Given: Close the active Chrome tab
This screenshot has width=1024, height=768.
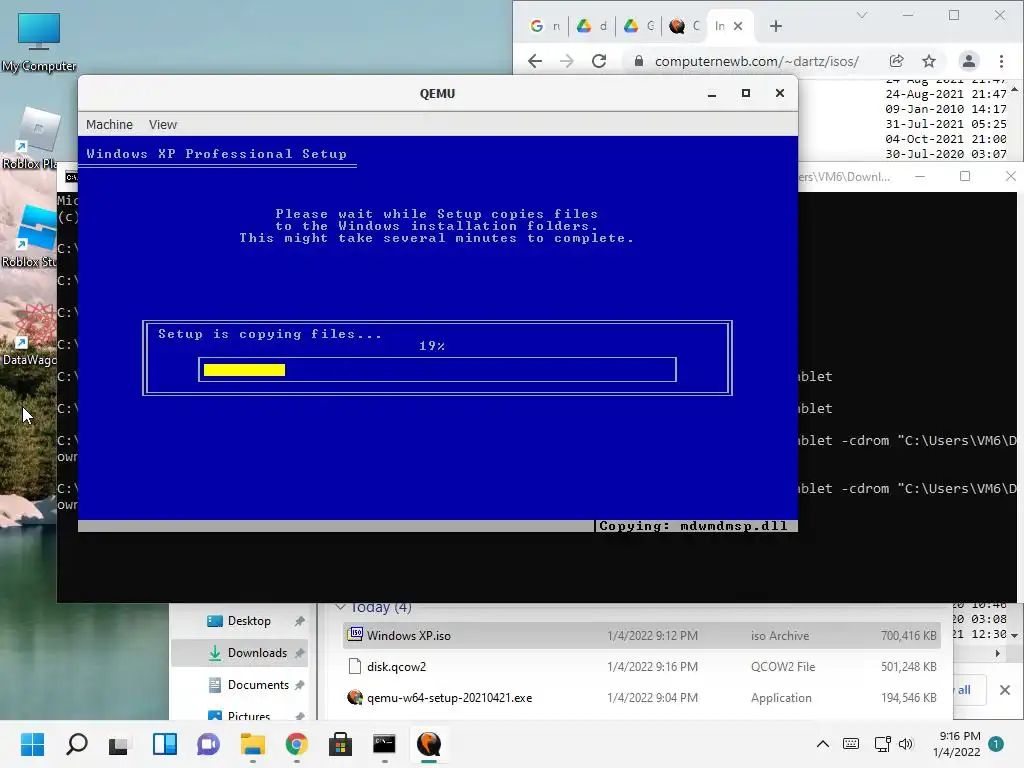Looking at the screenshot, I should (x=738, y=26).
